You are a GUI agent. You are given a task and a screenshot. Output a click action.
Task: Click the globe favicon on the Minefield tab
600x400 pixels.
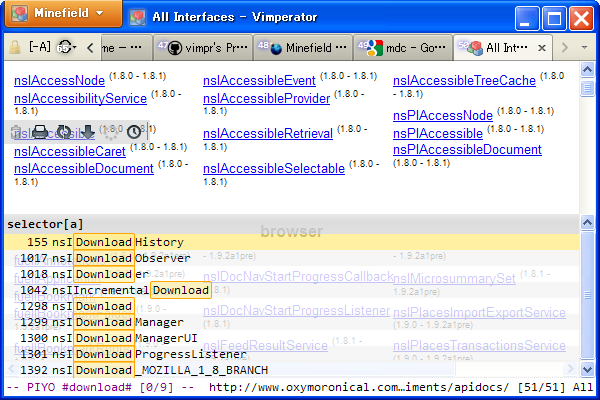tap(276, 49)
